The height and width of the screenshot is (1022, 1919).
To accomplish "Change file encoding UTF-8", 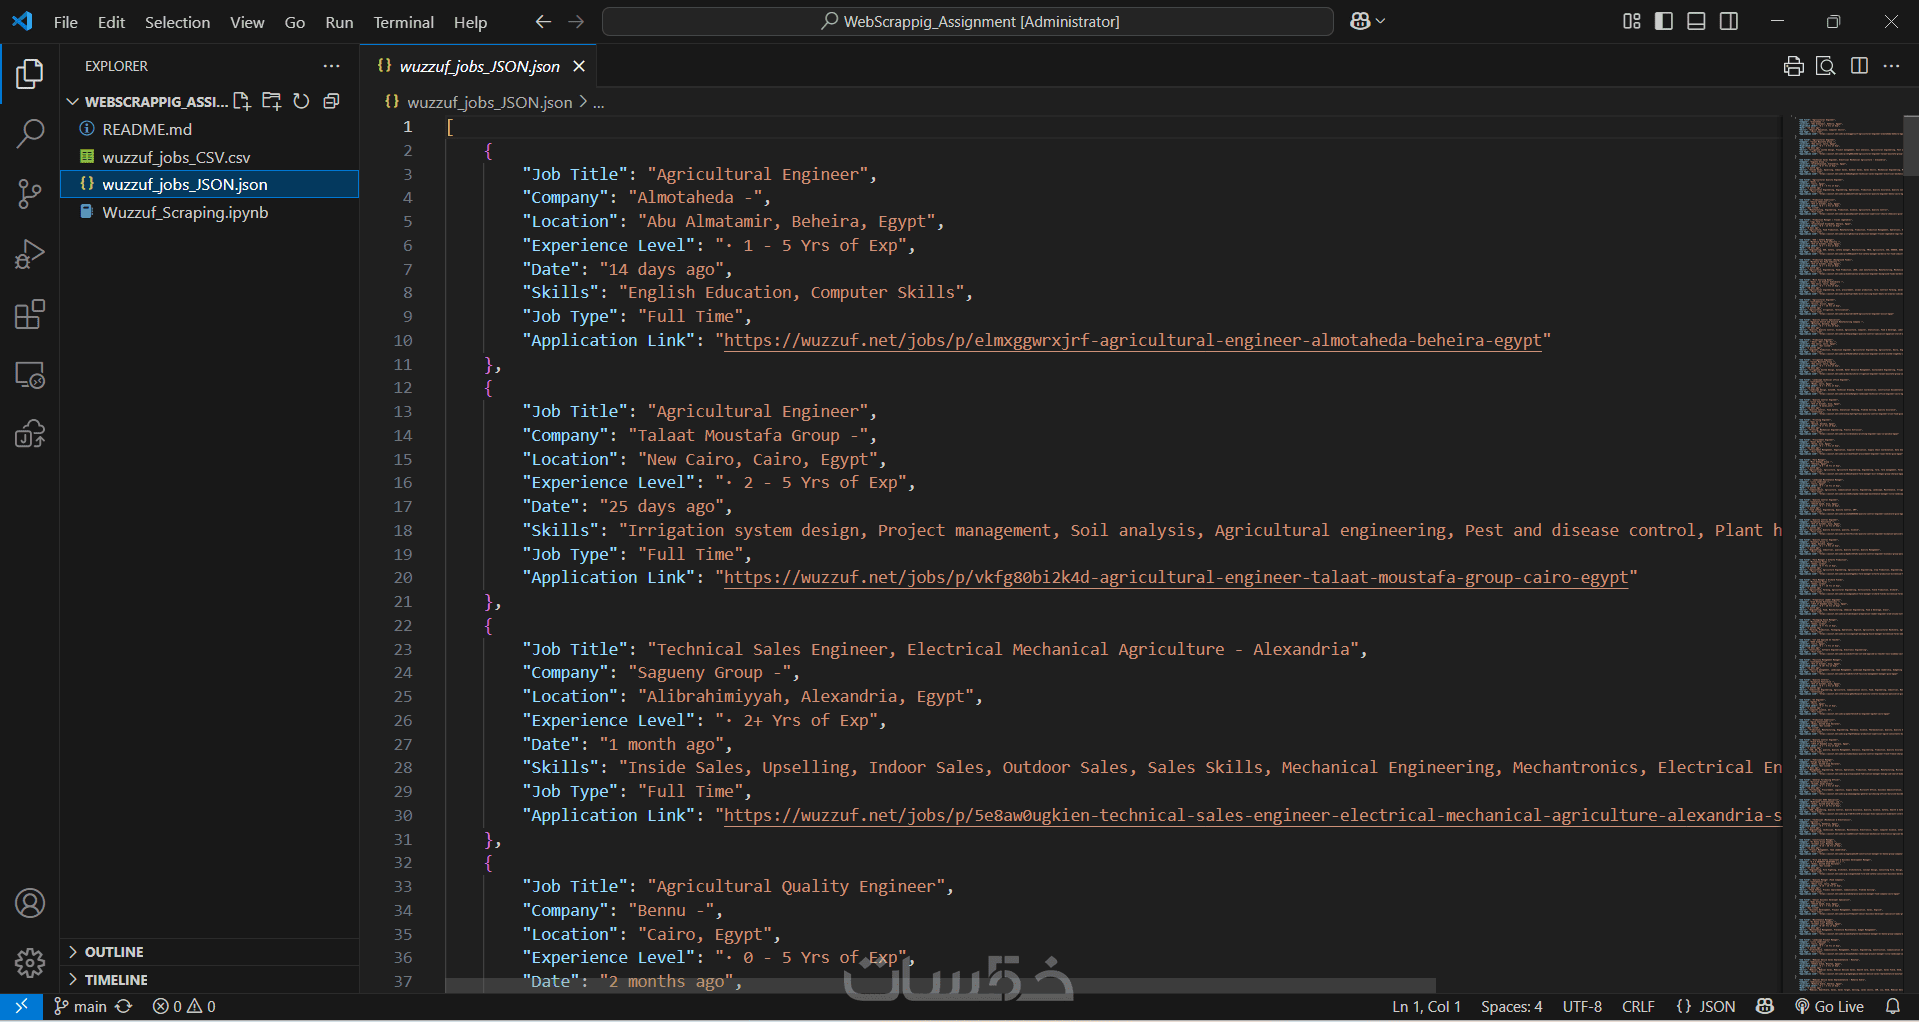I will point(1582,1007).
